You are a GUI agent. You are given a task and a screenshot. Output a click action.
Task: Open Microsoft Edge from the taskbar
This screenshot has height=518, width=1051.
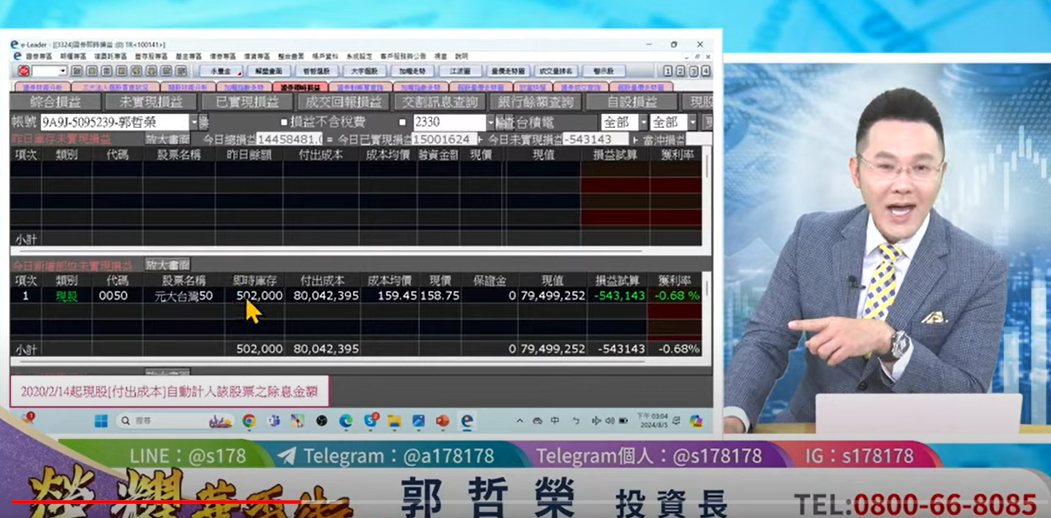pos(346,422)
